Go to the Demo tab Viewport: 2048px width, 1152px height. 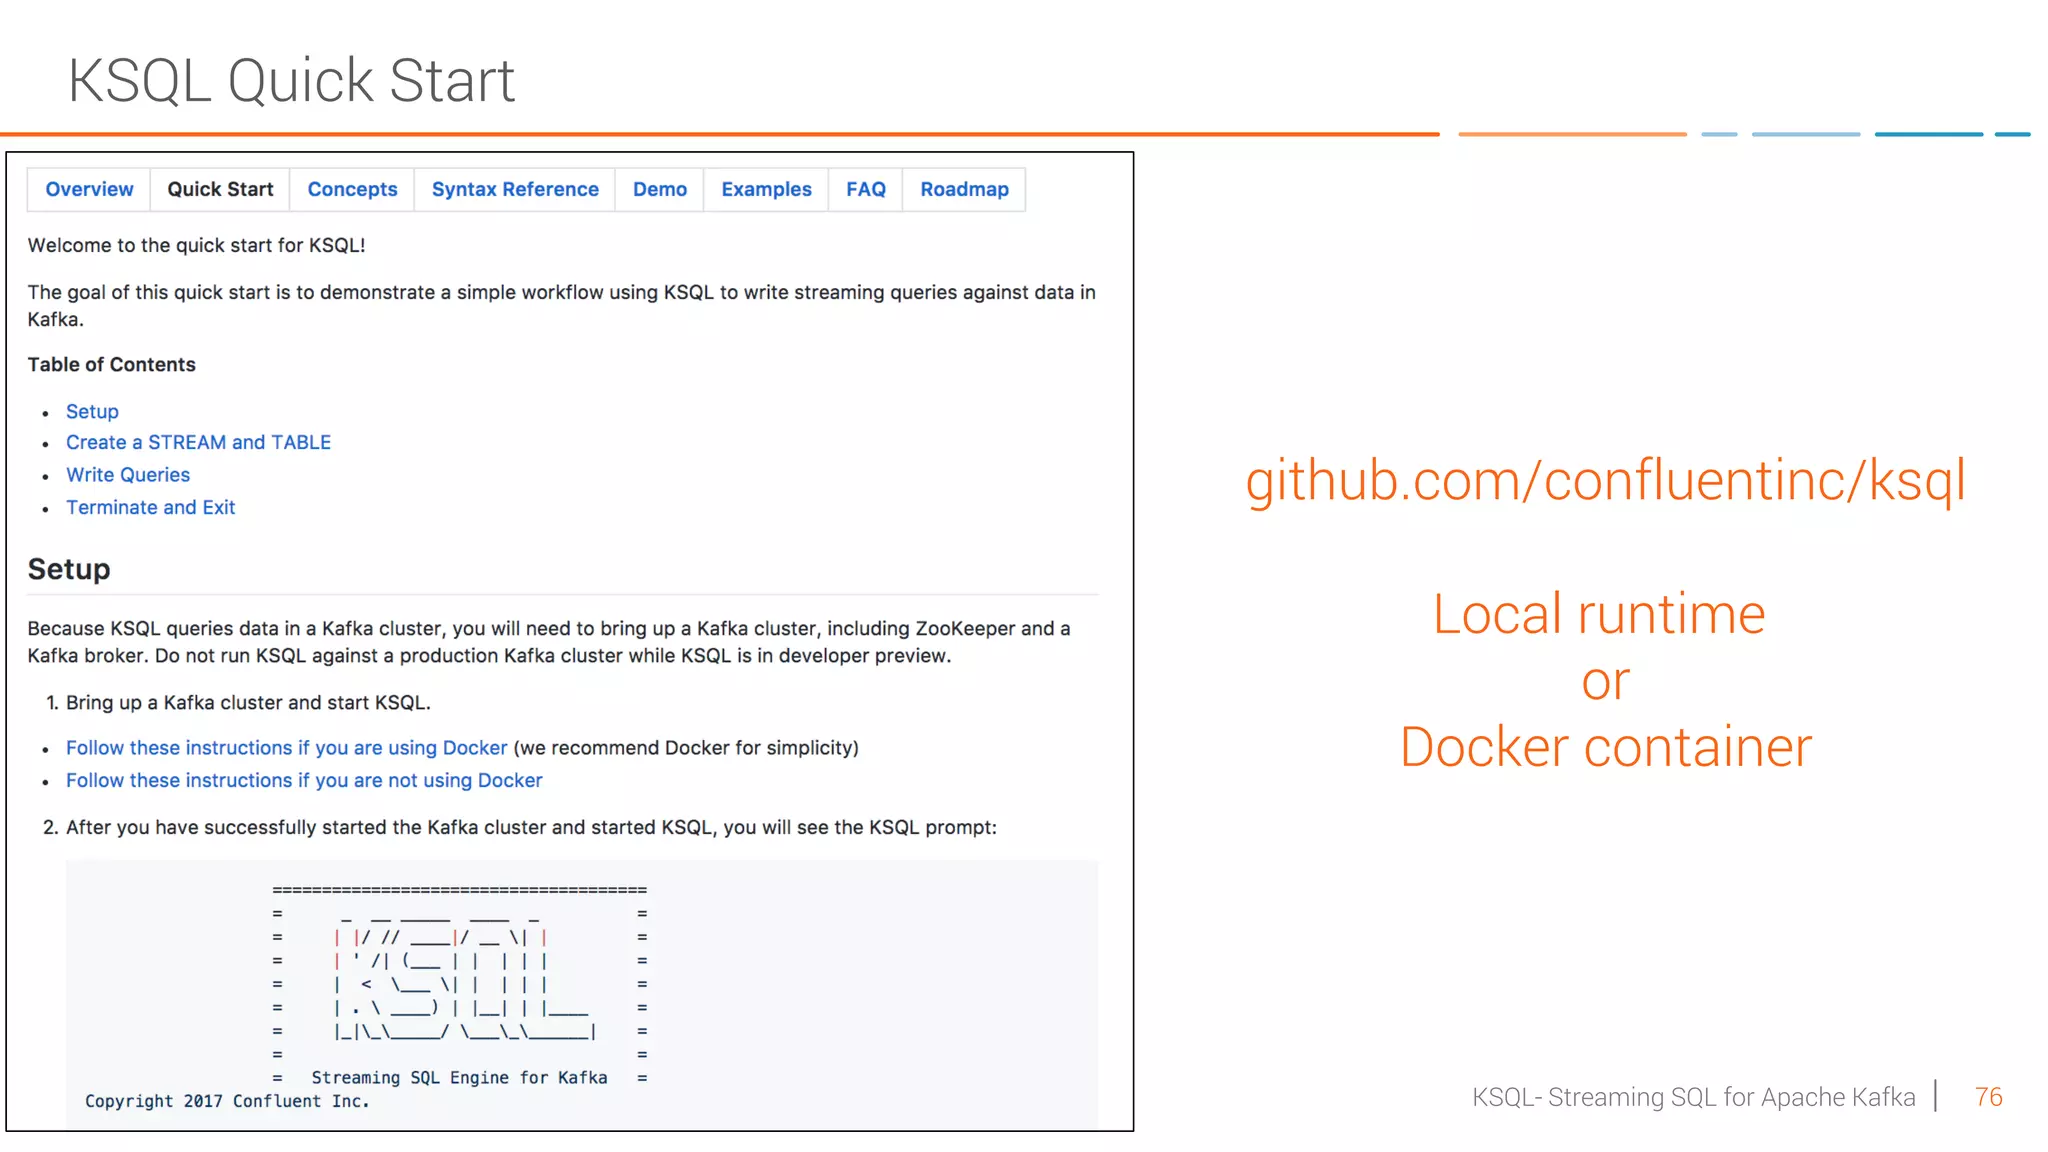(x=660, y=190)
